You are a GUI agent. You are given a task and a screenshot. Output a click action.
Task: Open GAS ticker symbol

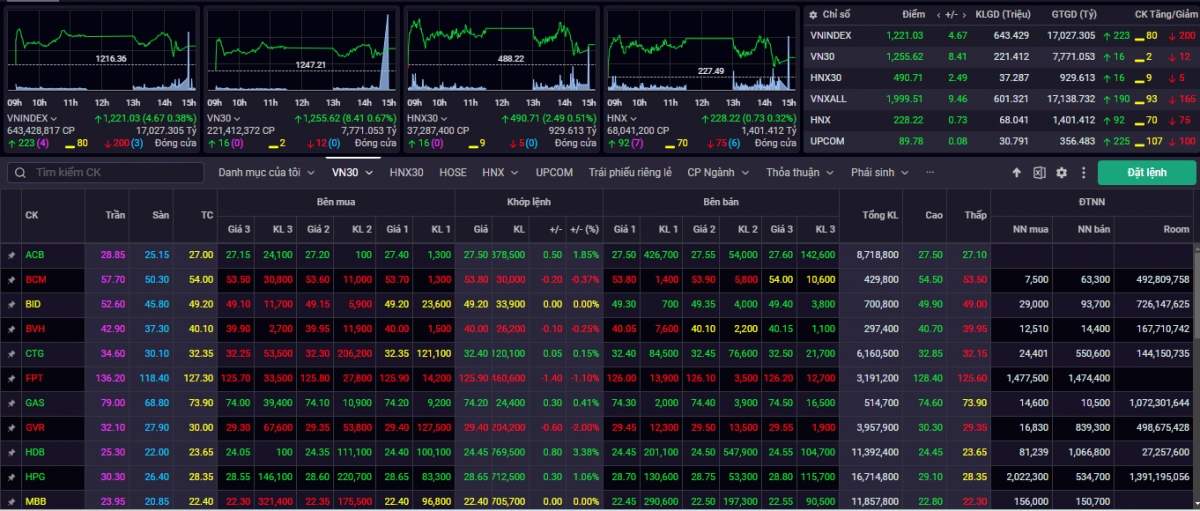[35, 402]
